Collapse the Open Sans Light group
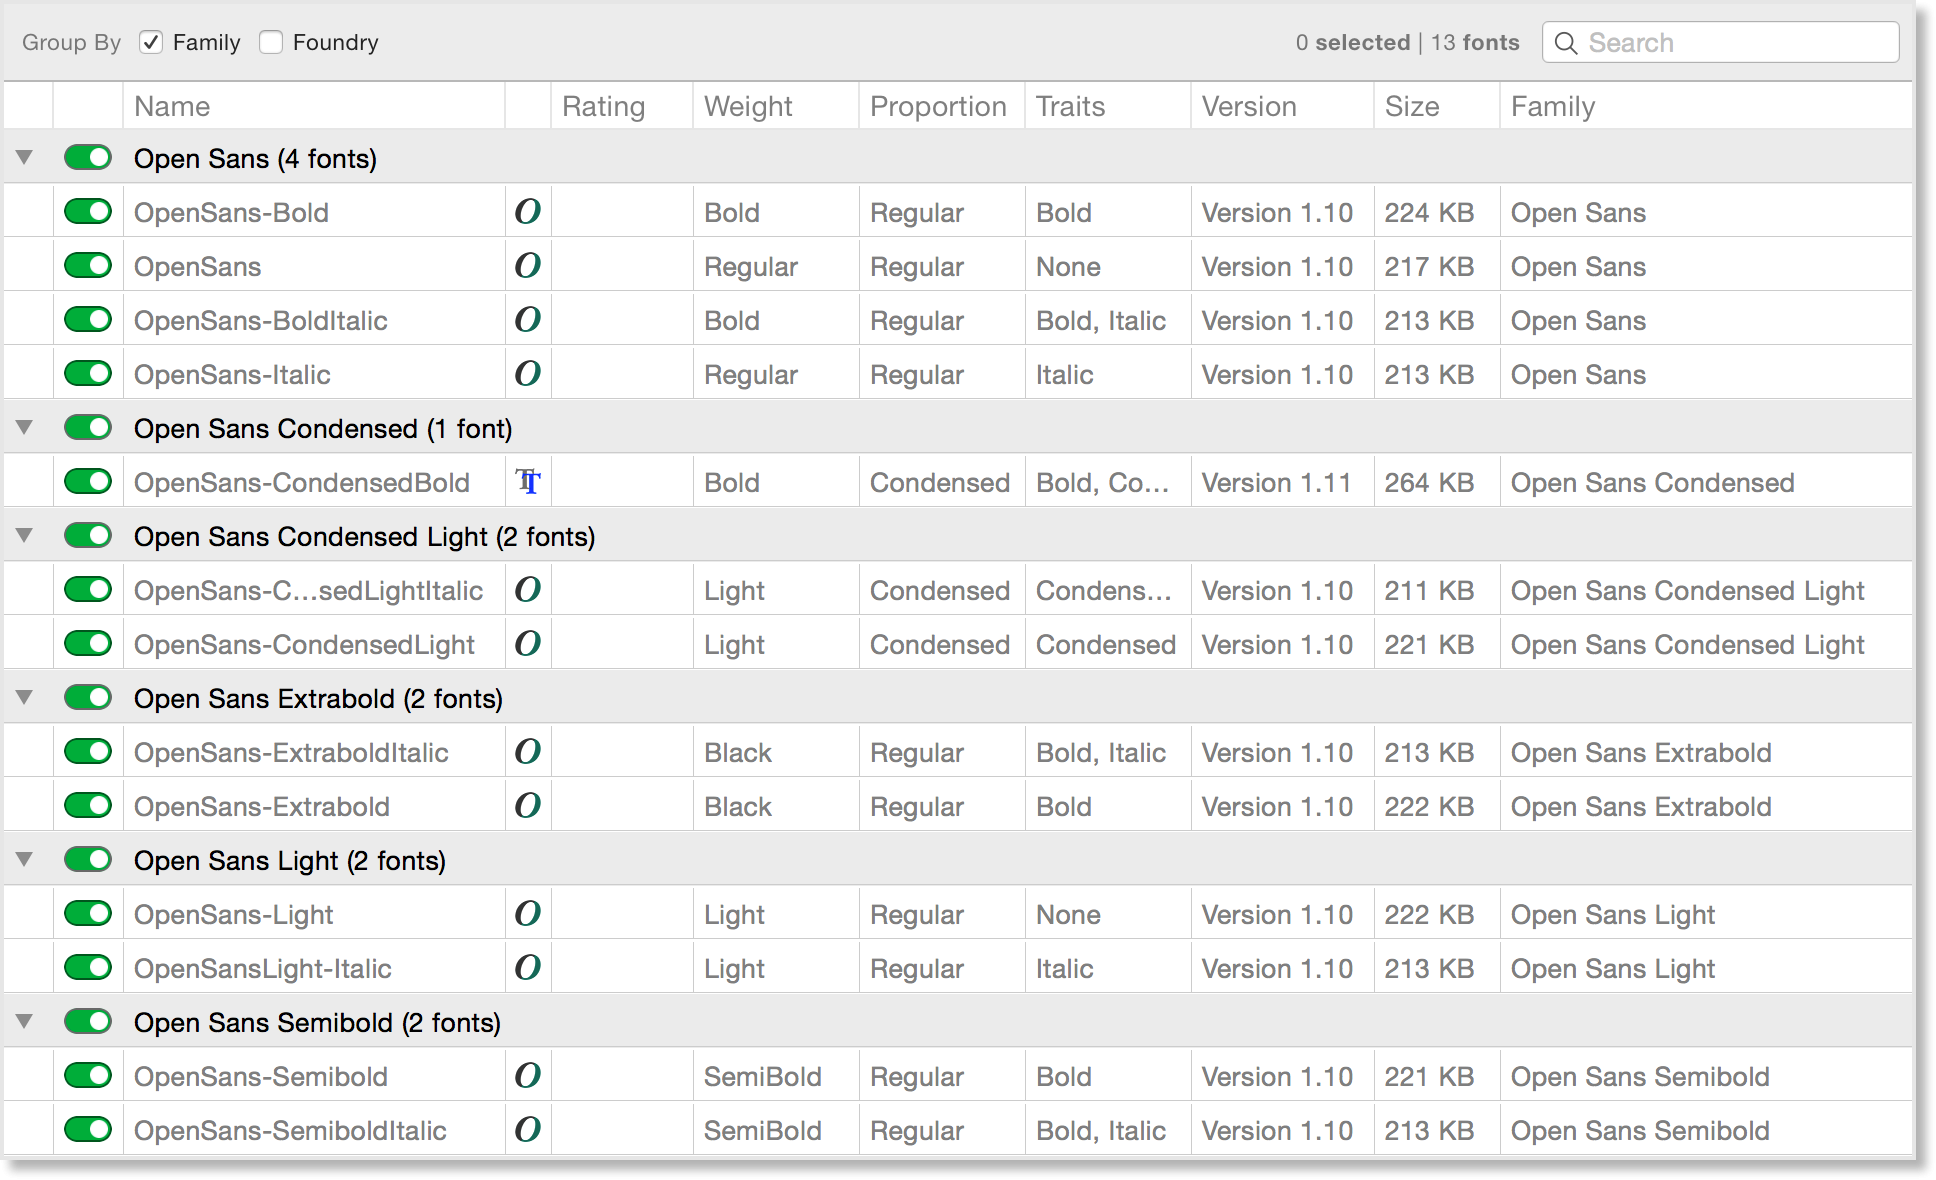 pos(25,859)
